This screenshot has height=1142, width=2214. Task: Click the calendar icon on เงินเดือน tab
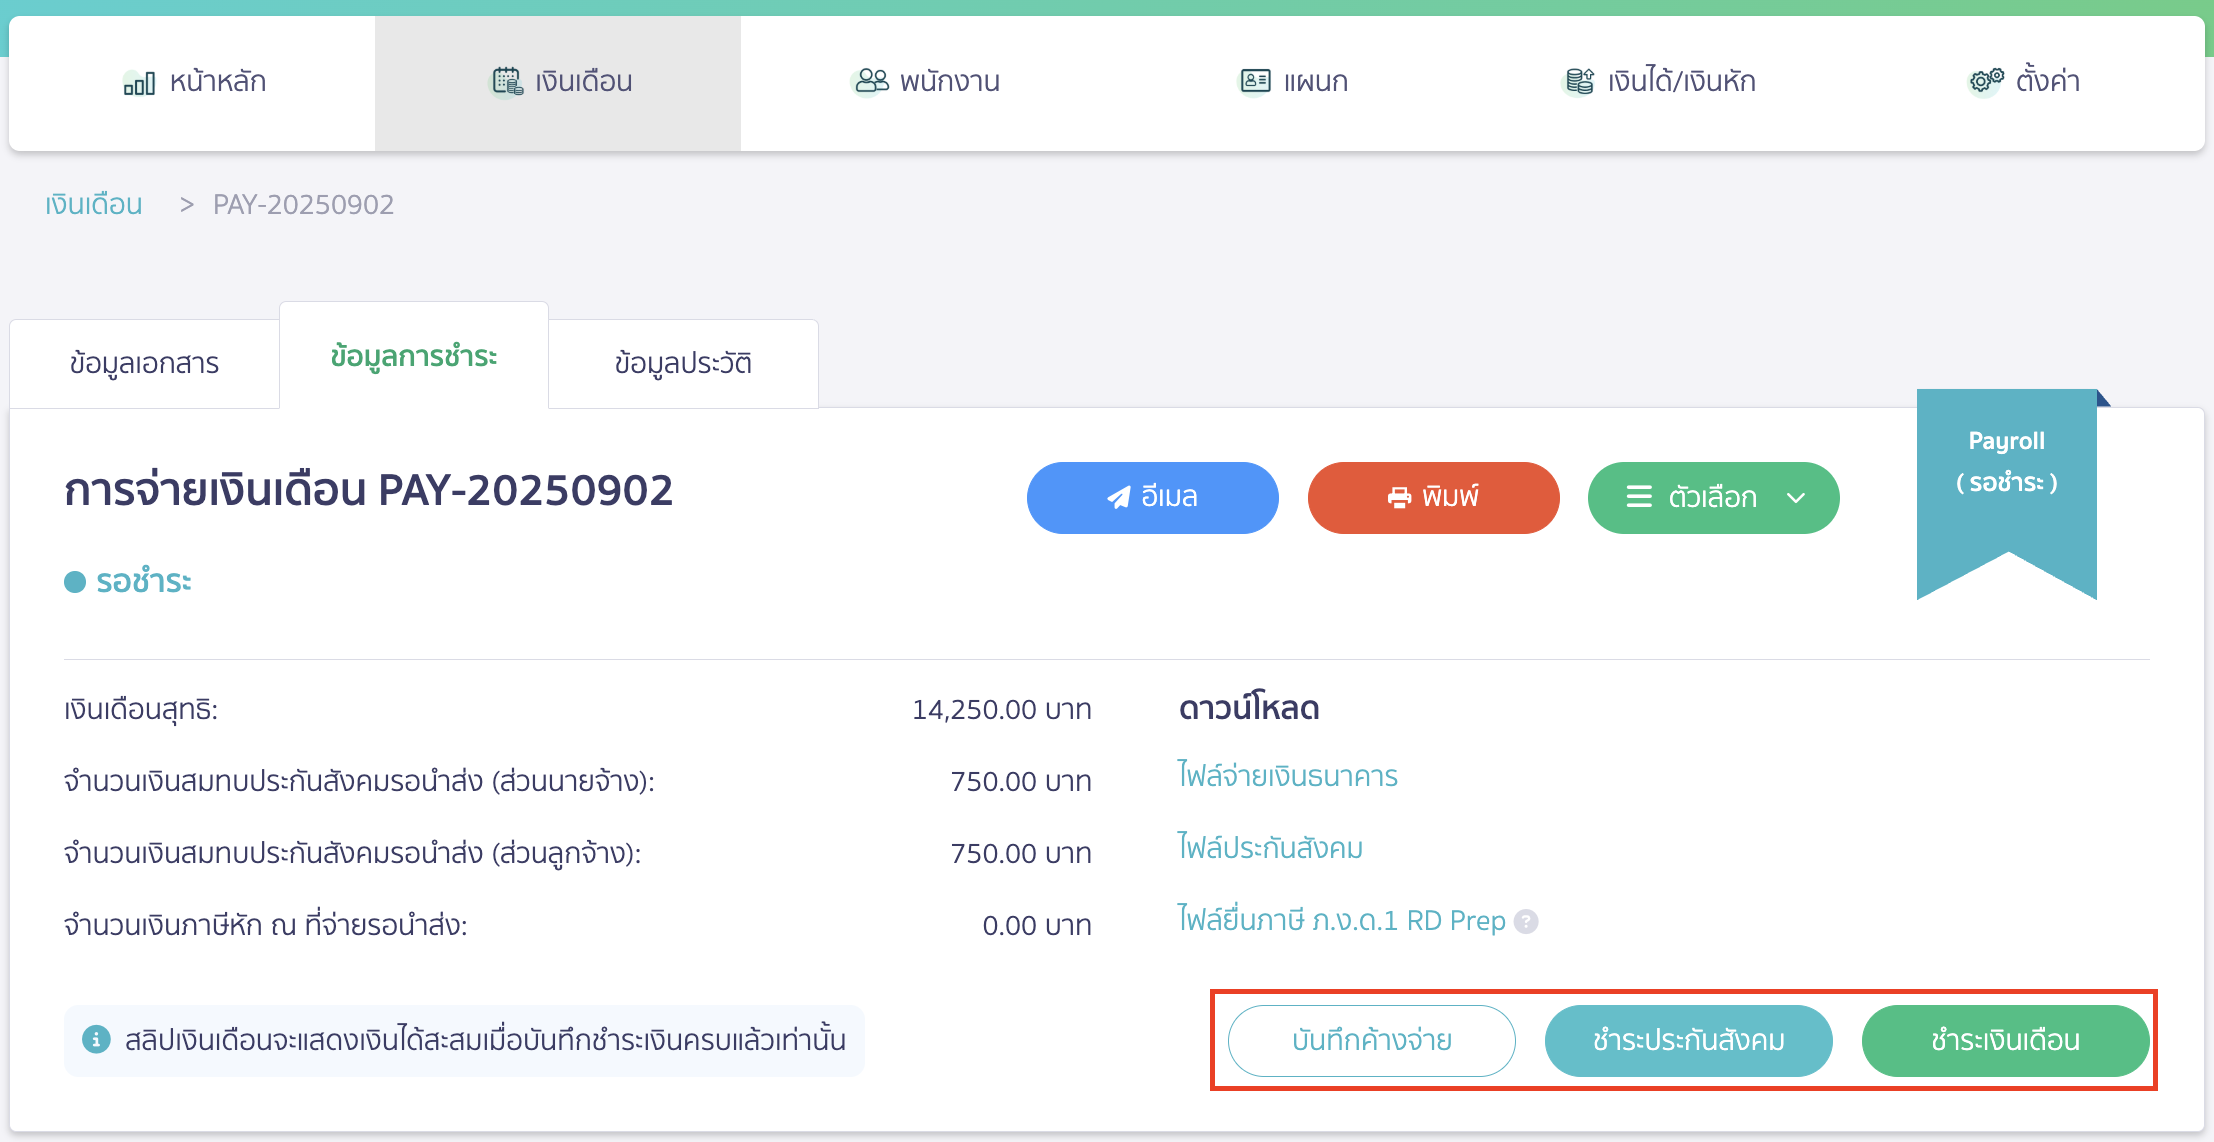point(507,80)
